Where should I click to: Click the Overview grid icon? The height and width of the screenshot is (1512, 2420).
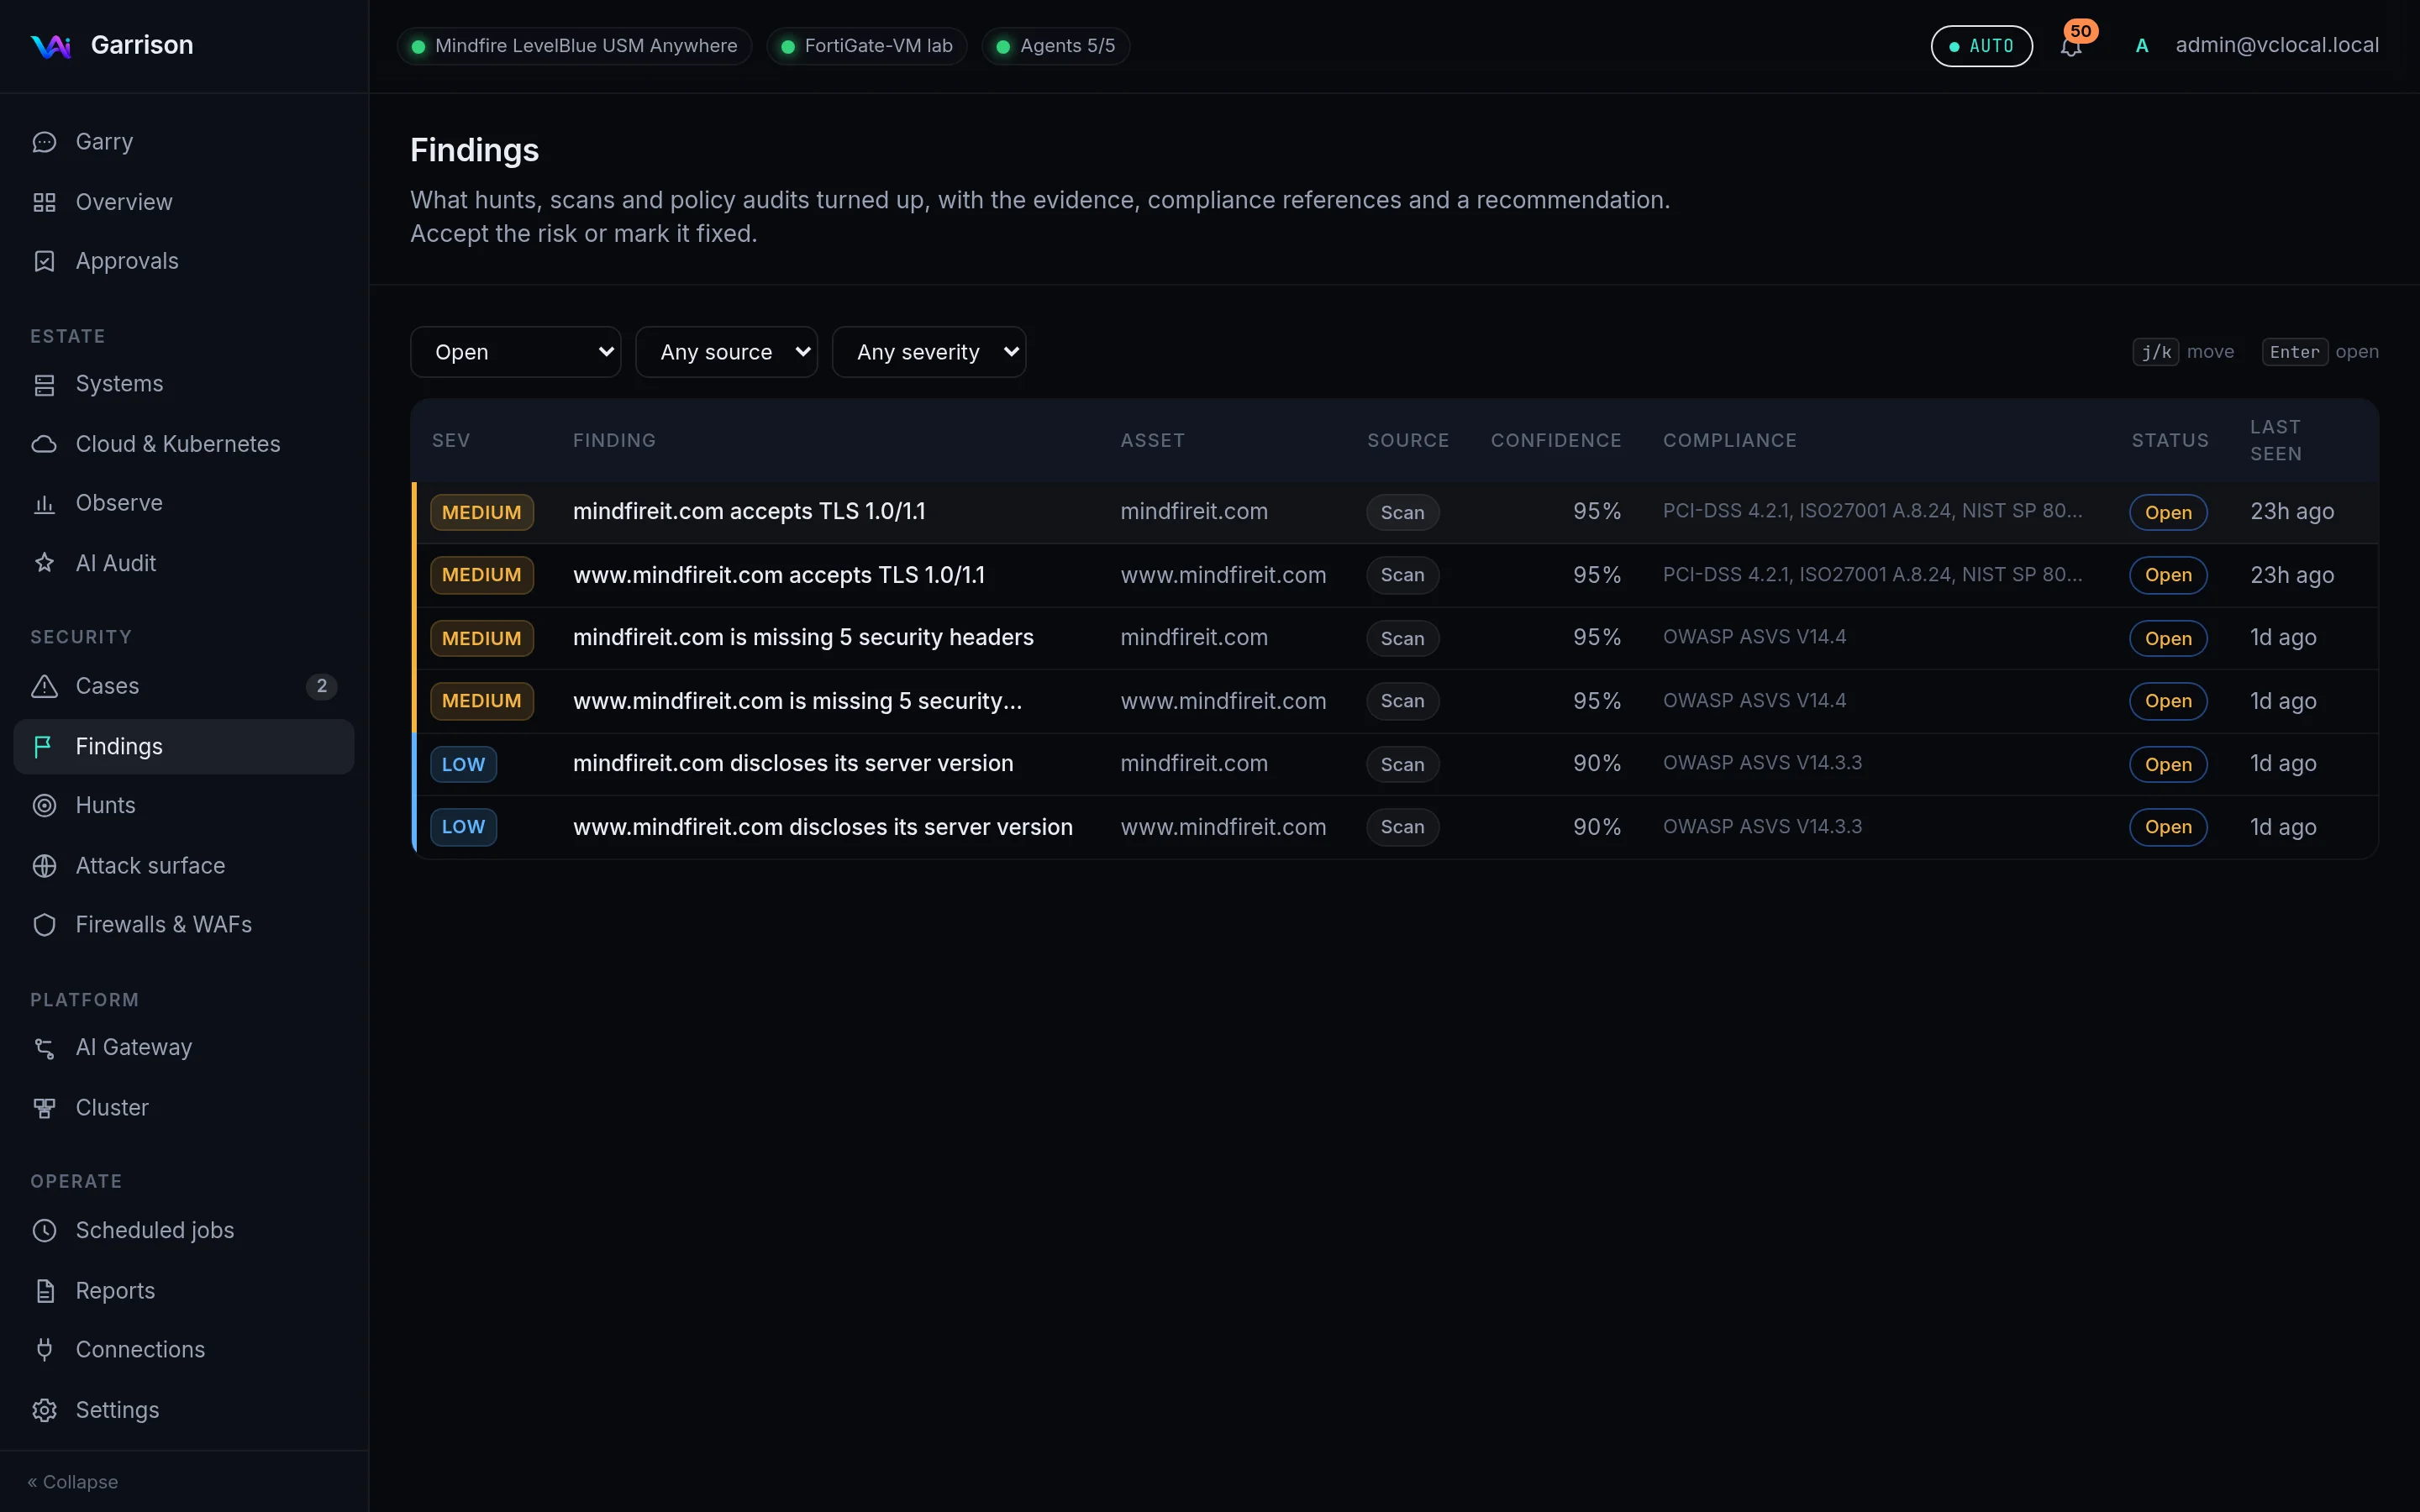point(44,202)
